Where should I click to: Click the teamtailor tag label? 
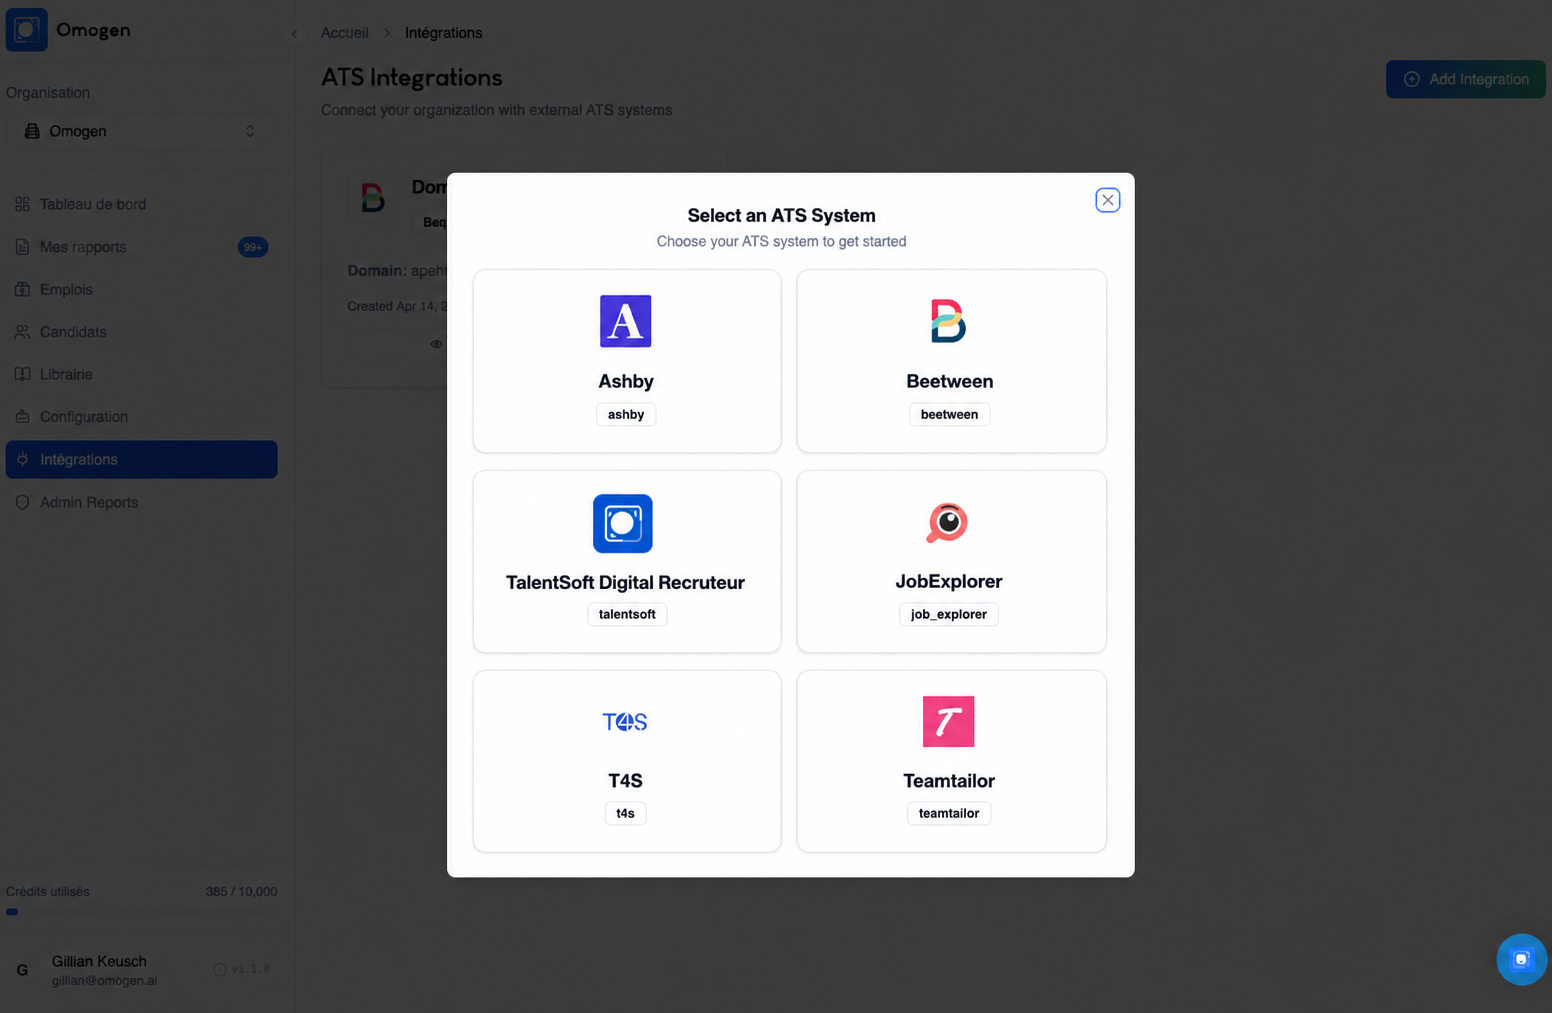(x=949, y=813)
